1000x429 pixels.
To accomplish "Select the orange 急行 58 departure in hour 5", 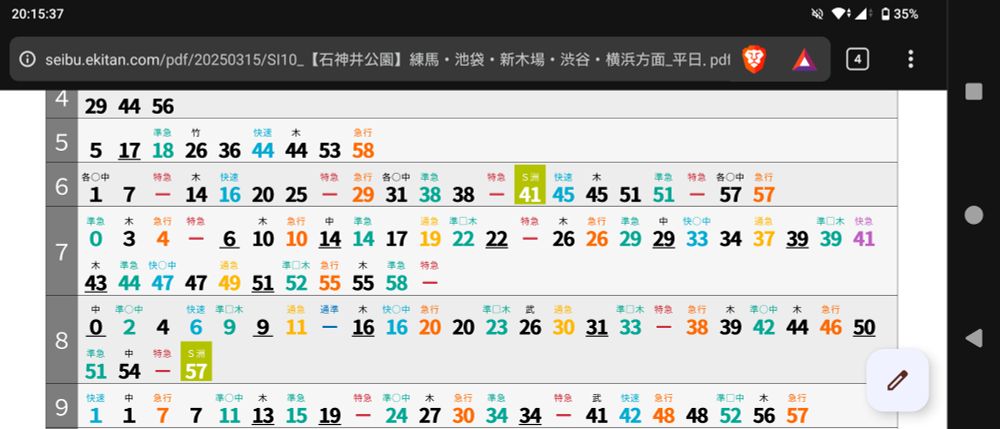I will pyautogui.click(x=363, y=144).
